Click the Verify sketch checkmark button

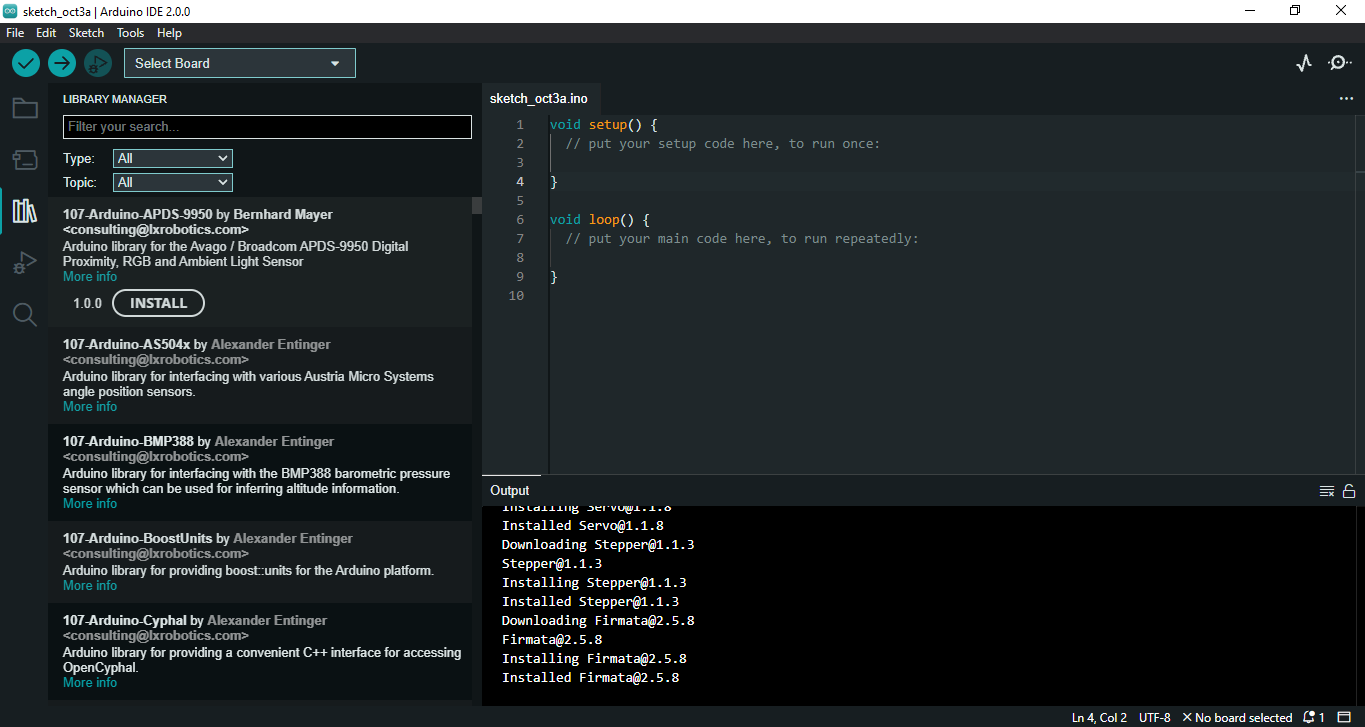tap(26, 63)
